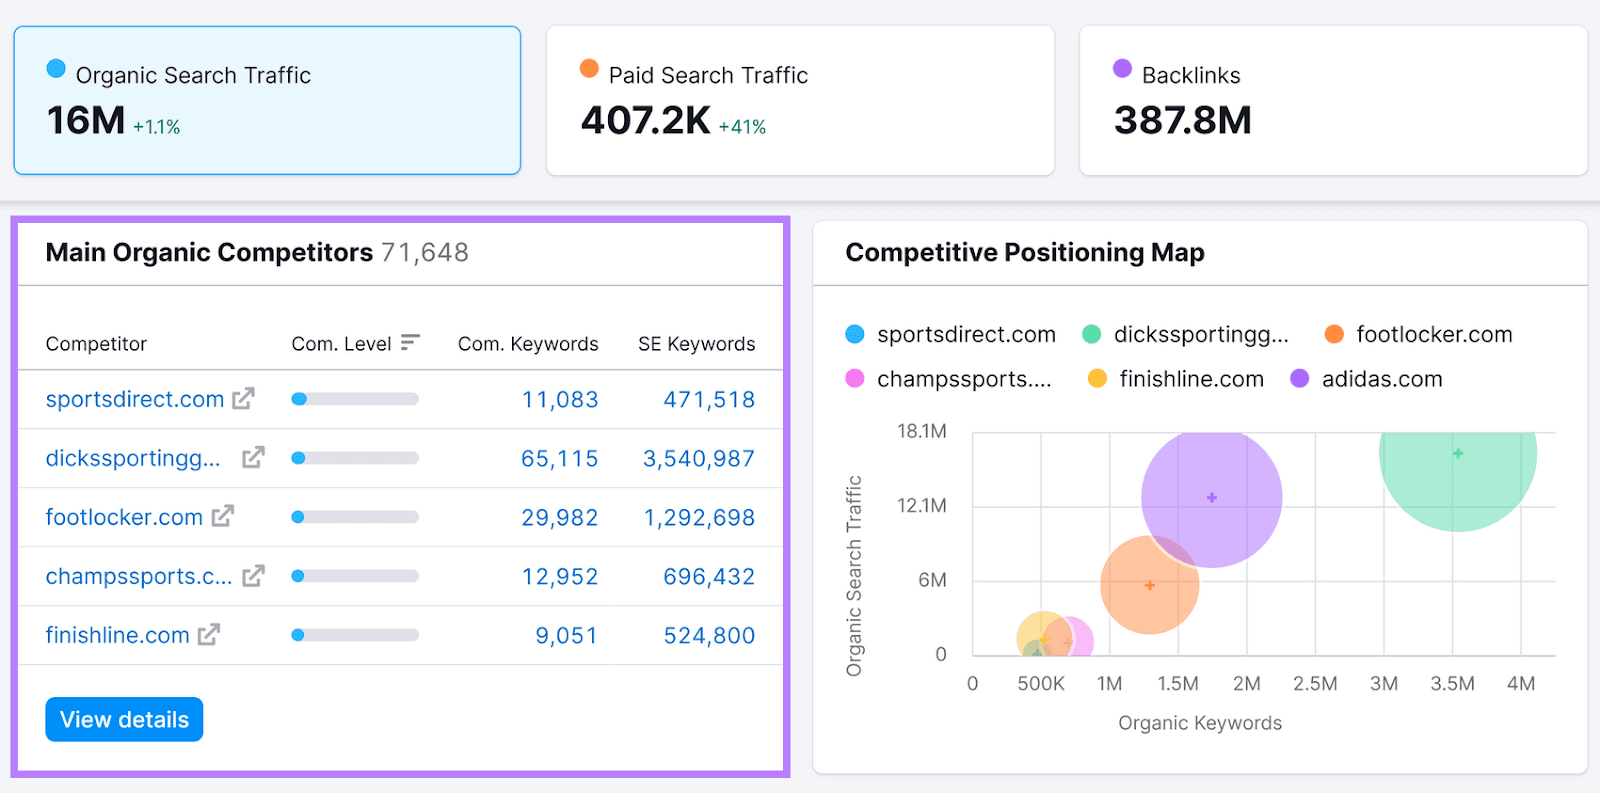Viewport: 1600px width, 793px height.
Task: Open external link icon for dickssportingg...
Action: 253,457
